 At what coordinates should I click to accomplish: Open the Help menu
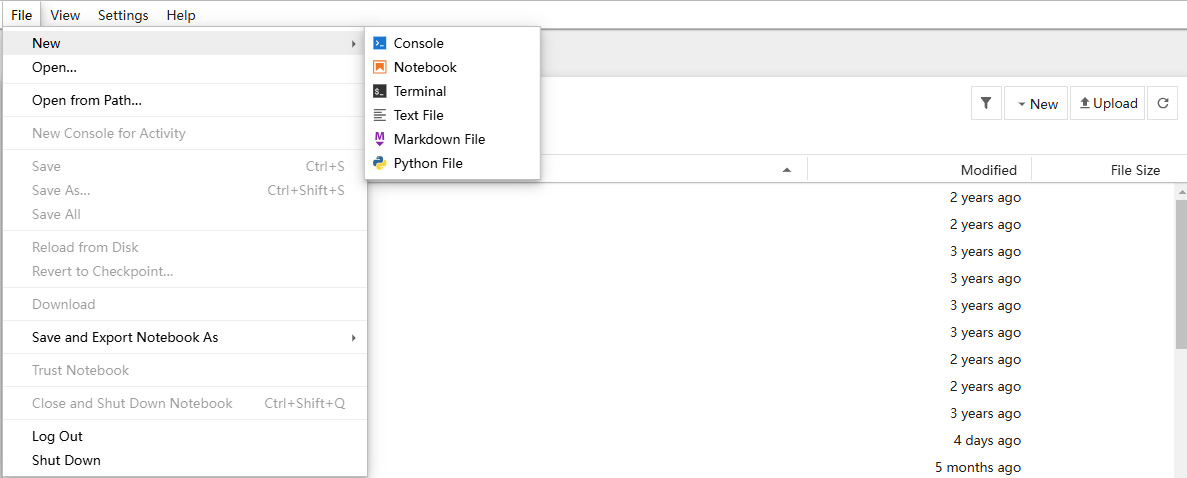[x=181, y=15]
